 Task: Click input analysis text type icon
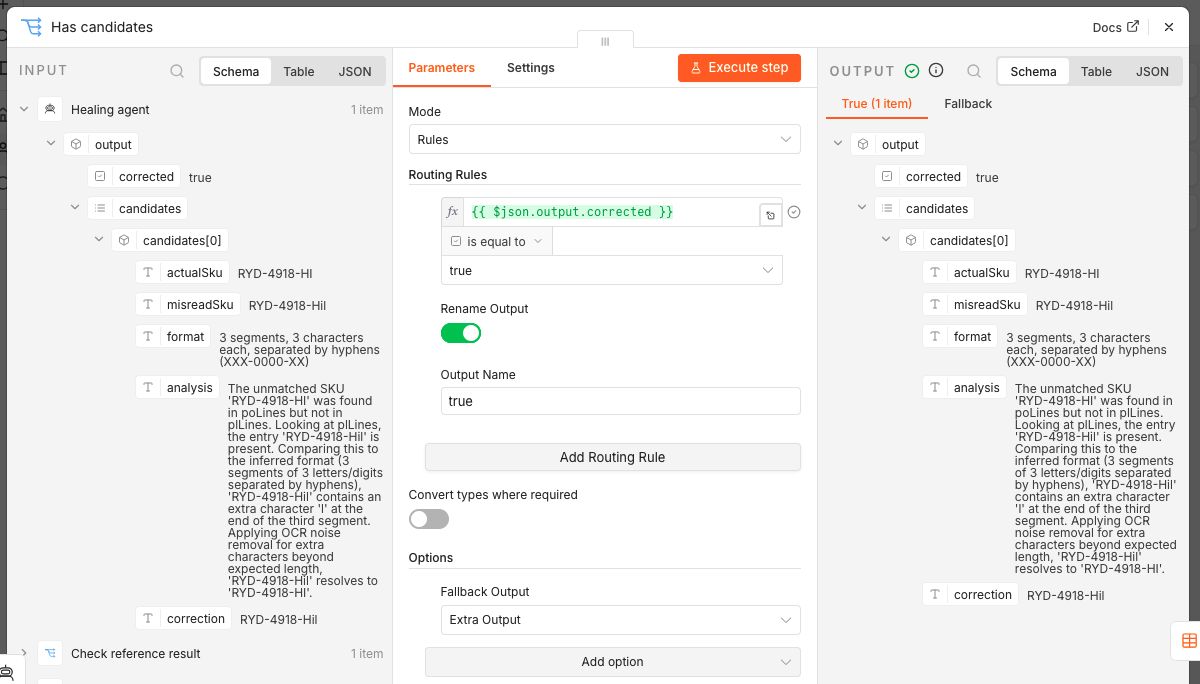point(149,387)
